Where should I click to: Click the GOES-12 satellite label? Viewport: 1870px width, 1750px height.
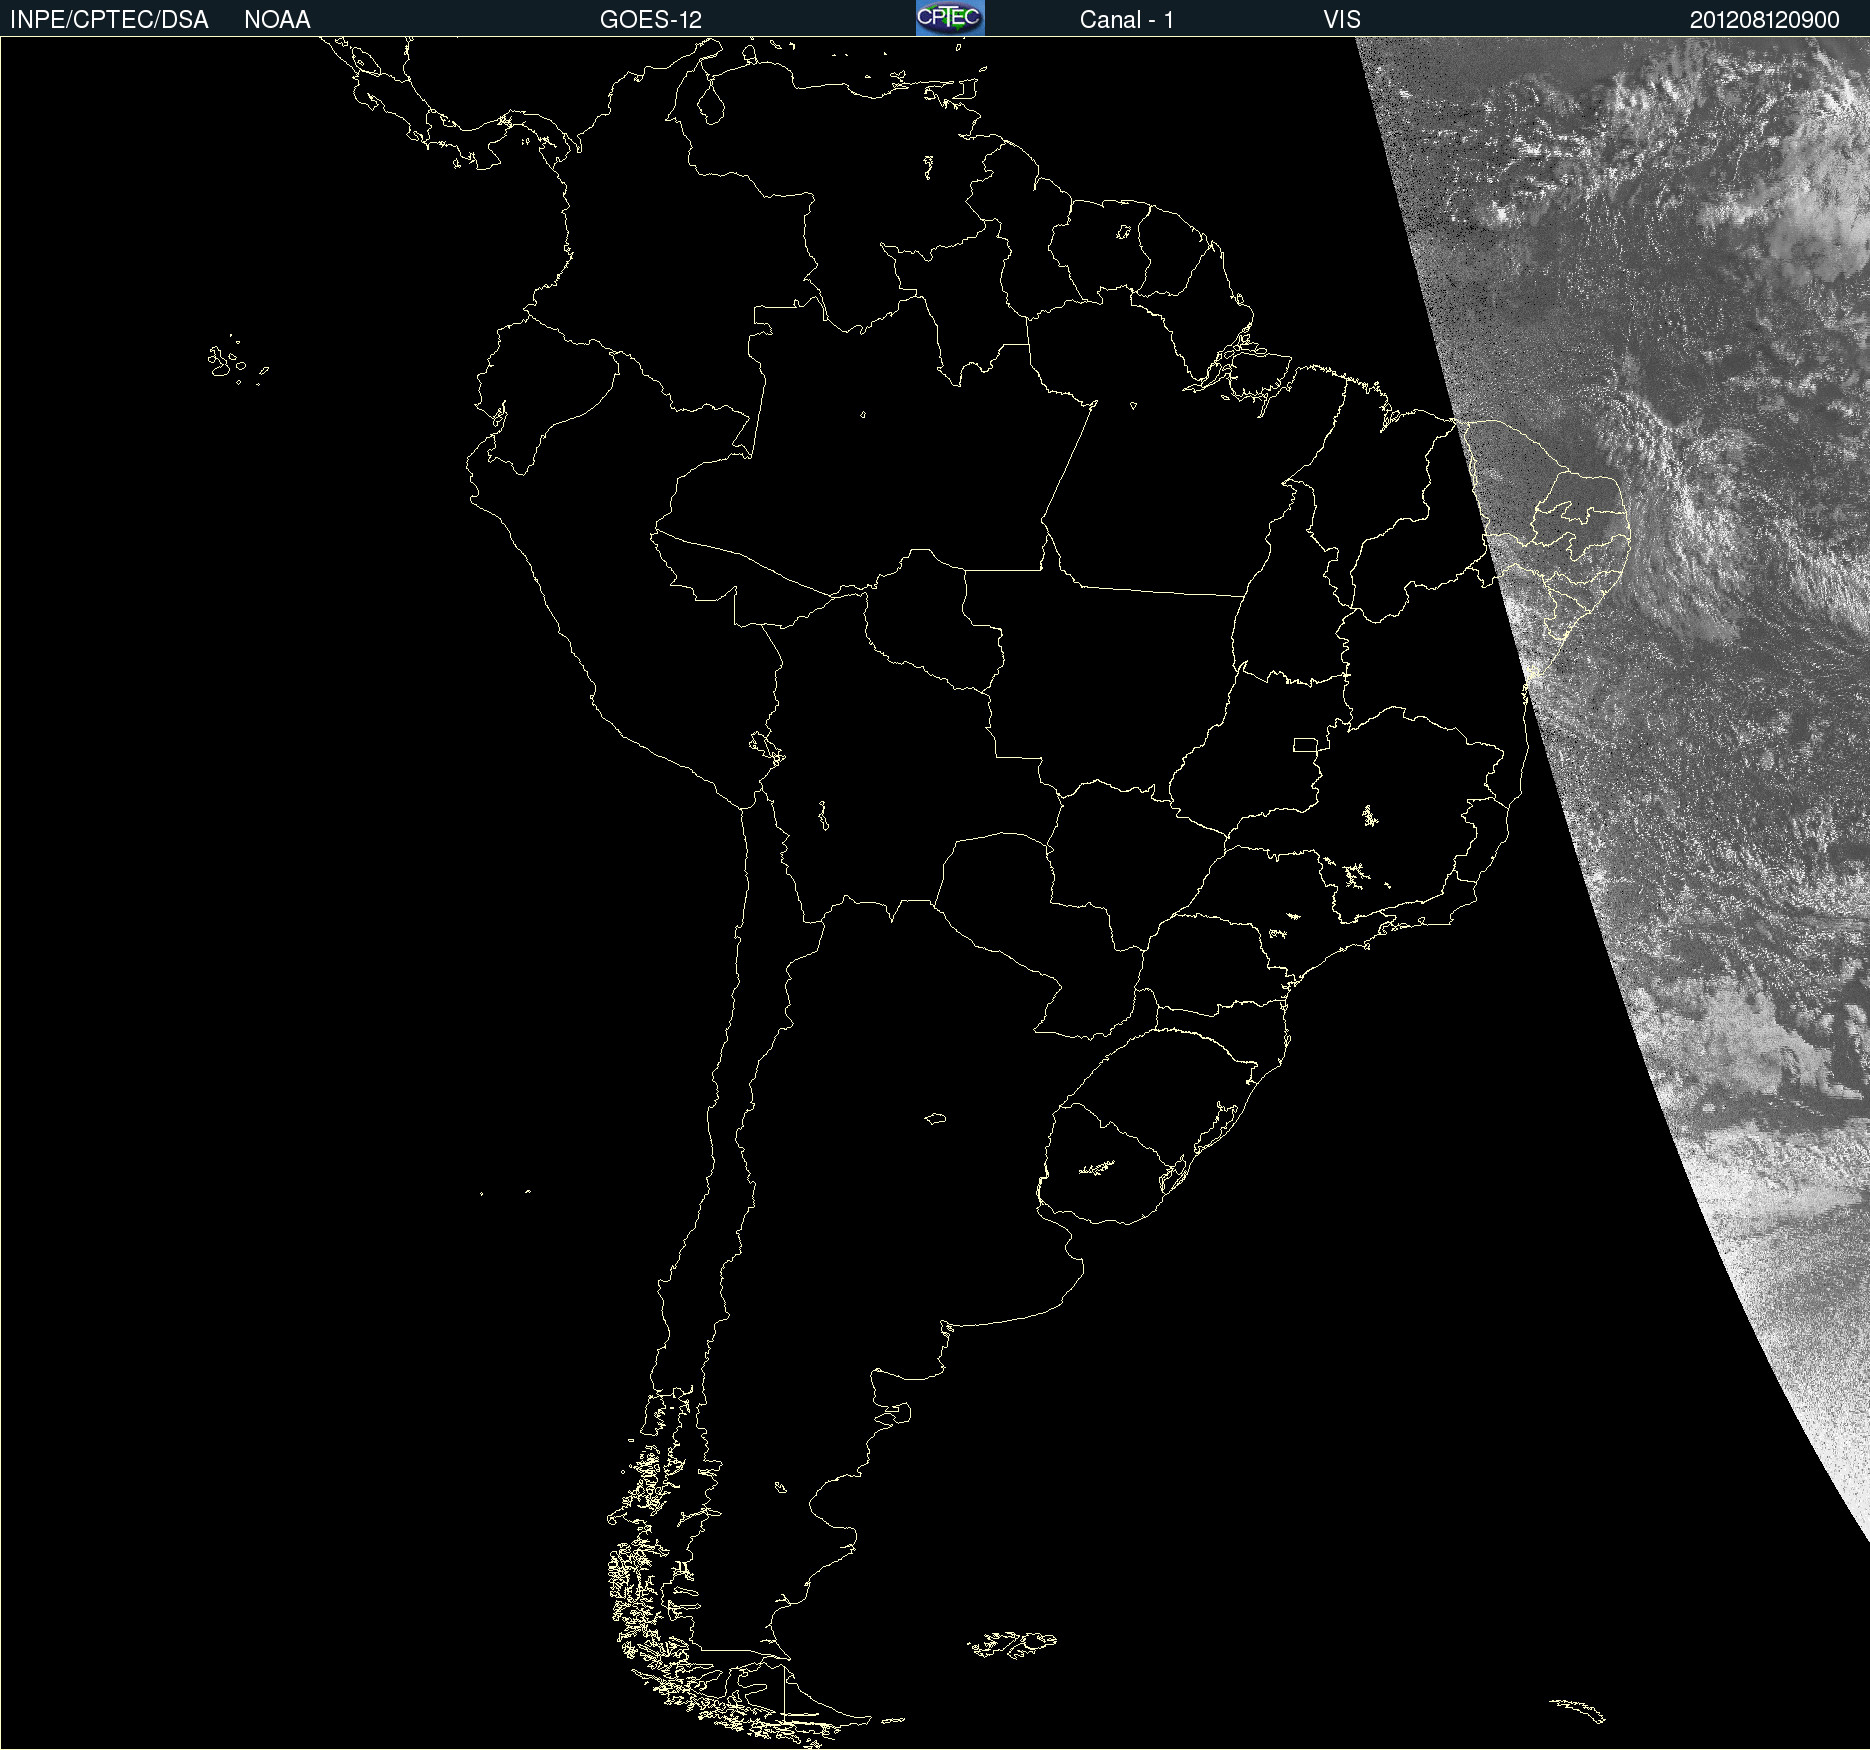[651, 20]
